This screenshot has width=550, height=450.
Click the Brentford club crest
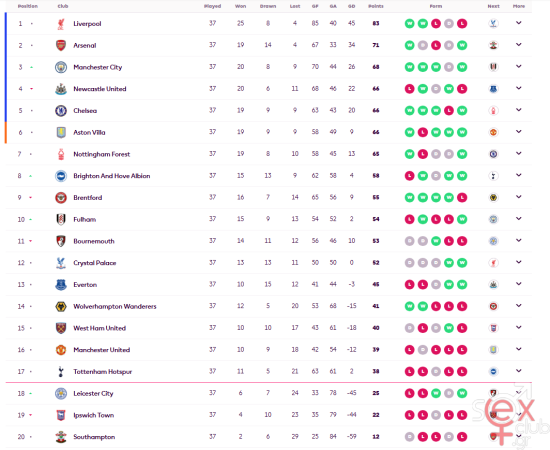(61, 198)
